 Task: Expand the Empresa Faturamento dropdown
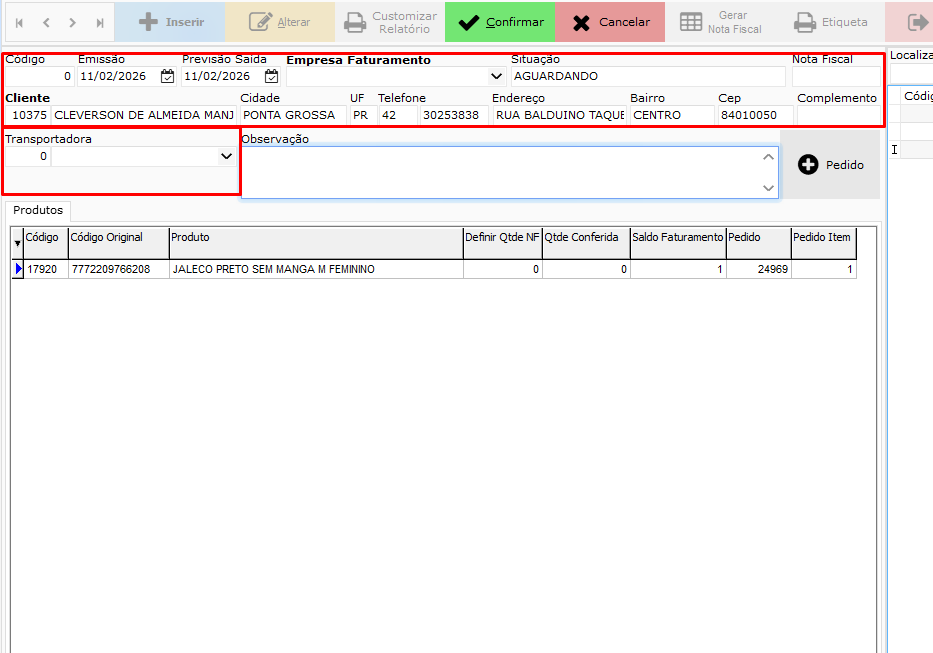pyautogui.click(x=496, y=76)
